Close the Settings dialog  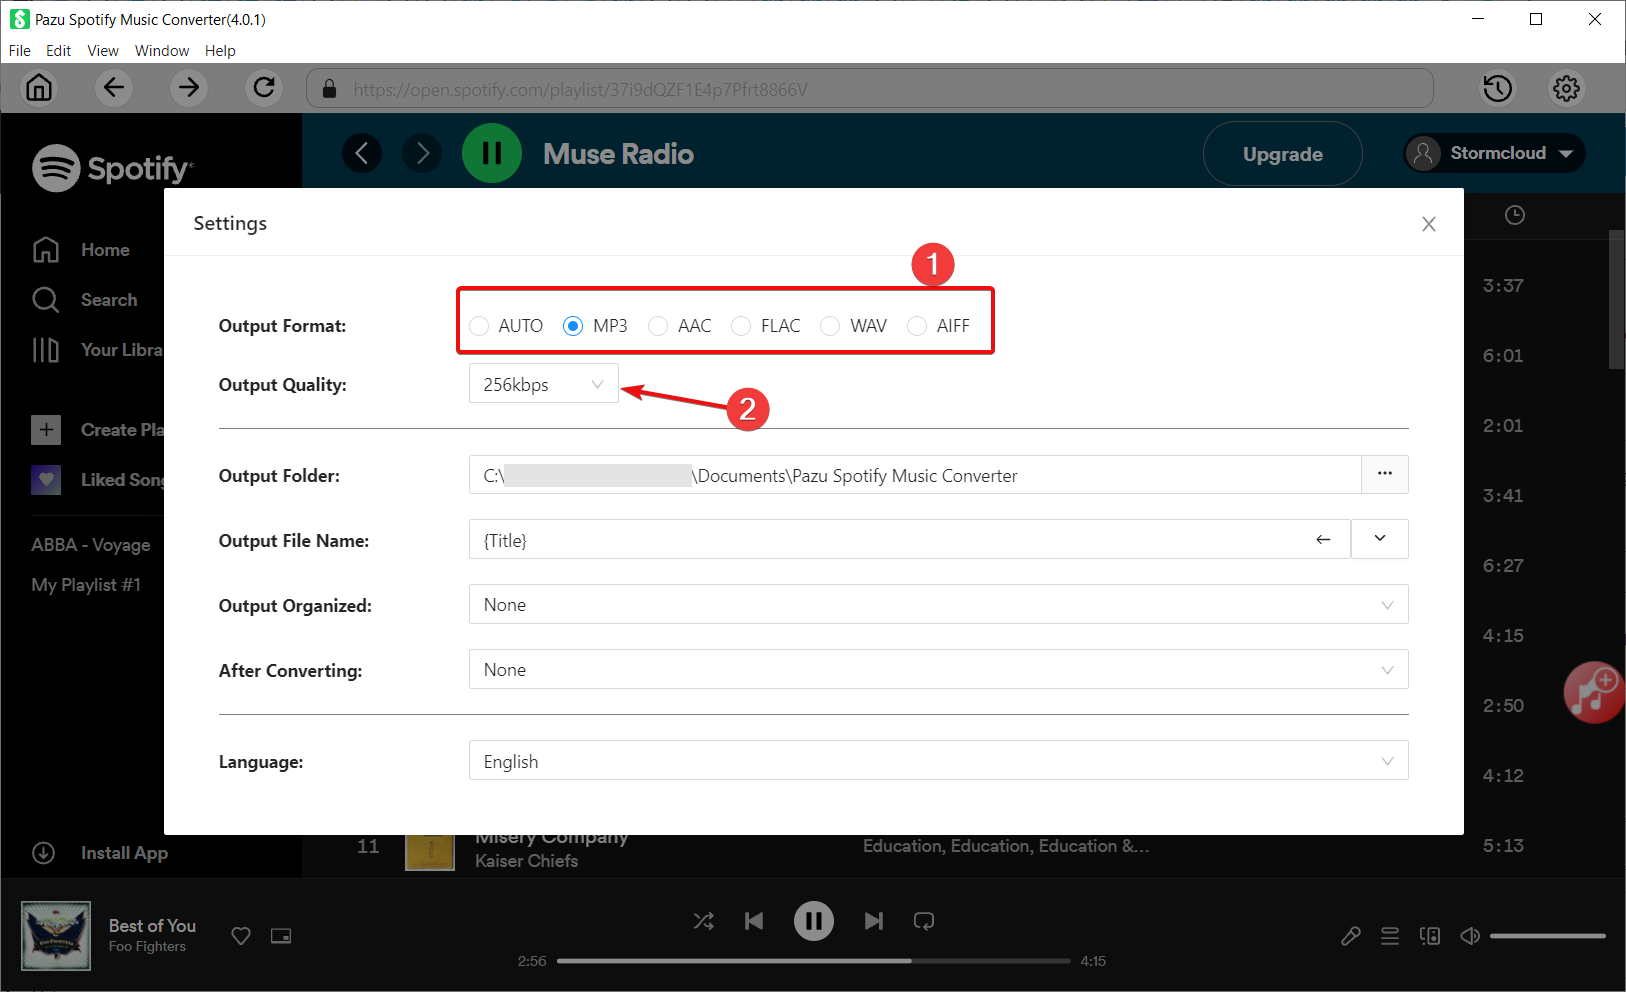pos(1429,224)
